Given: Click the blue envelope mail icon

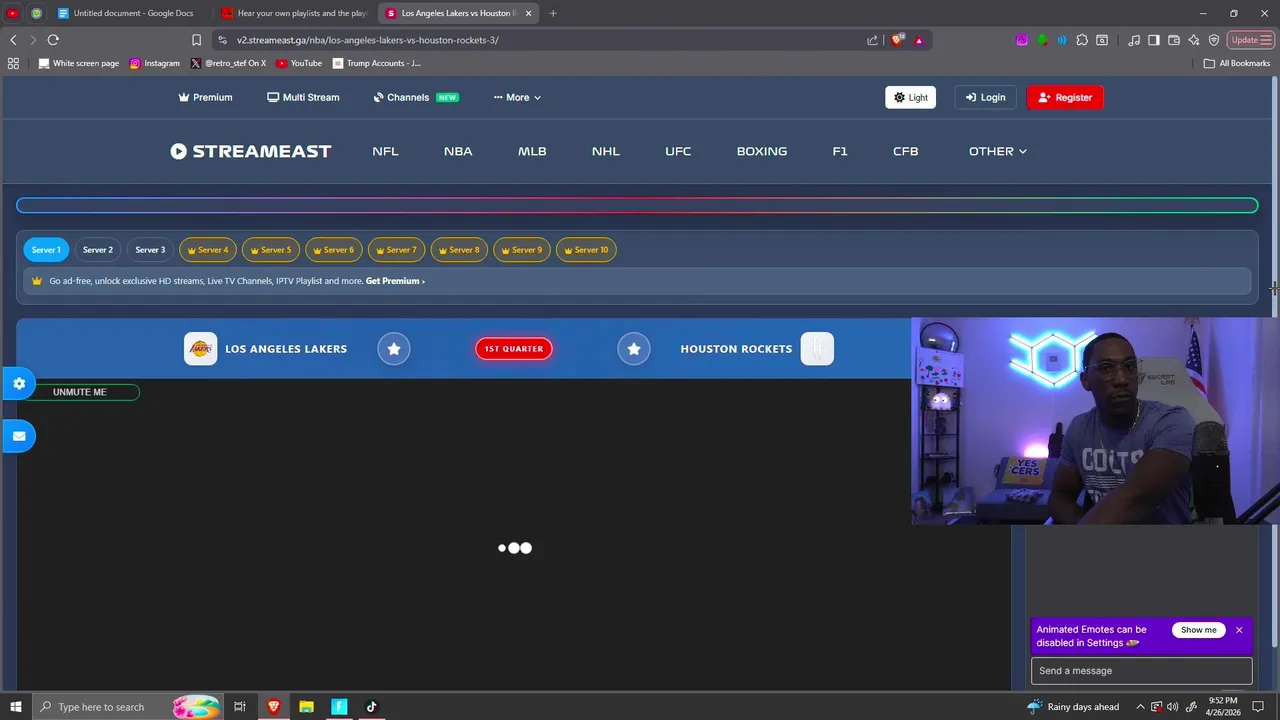Looking at the screenshot, I should tap(18, 436).
